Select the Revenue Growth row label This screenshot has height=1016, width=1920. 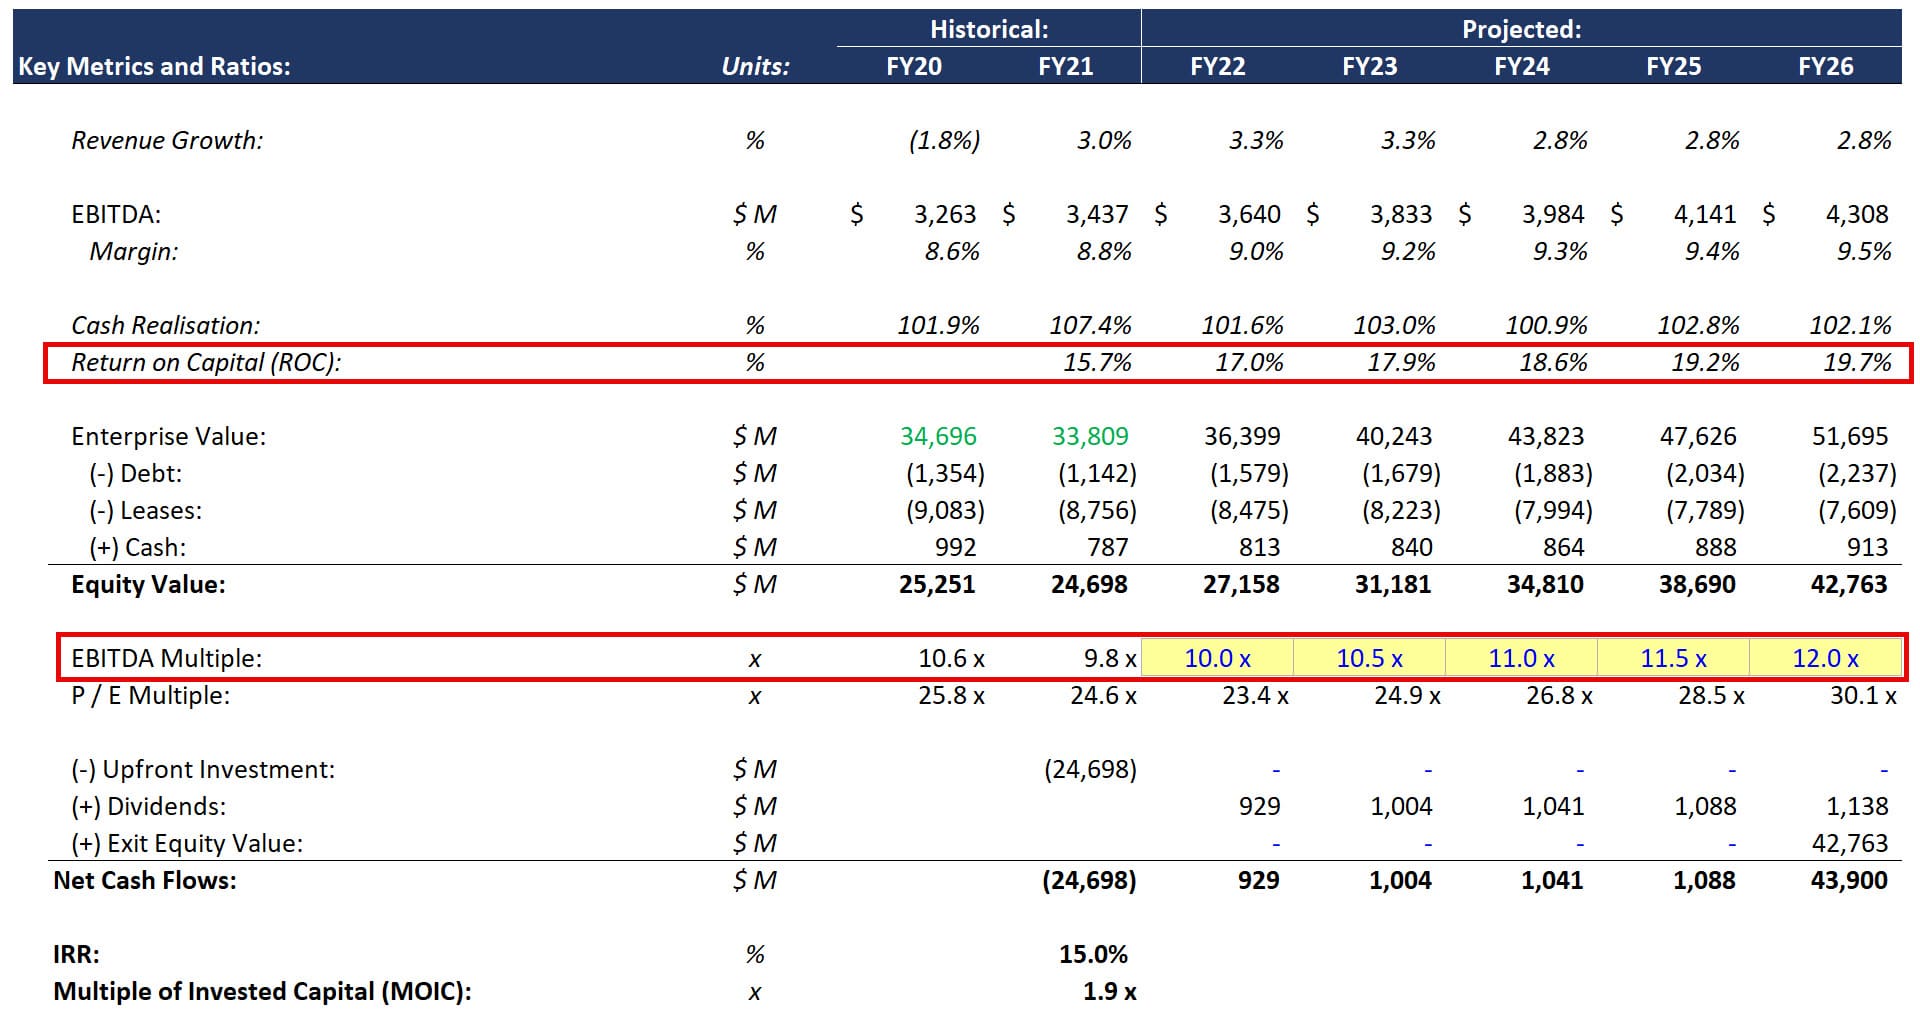pos(165,140)
